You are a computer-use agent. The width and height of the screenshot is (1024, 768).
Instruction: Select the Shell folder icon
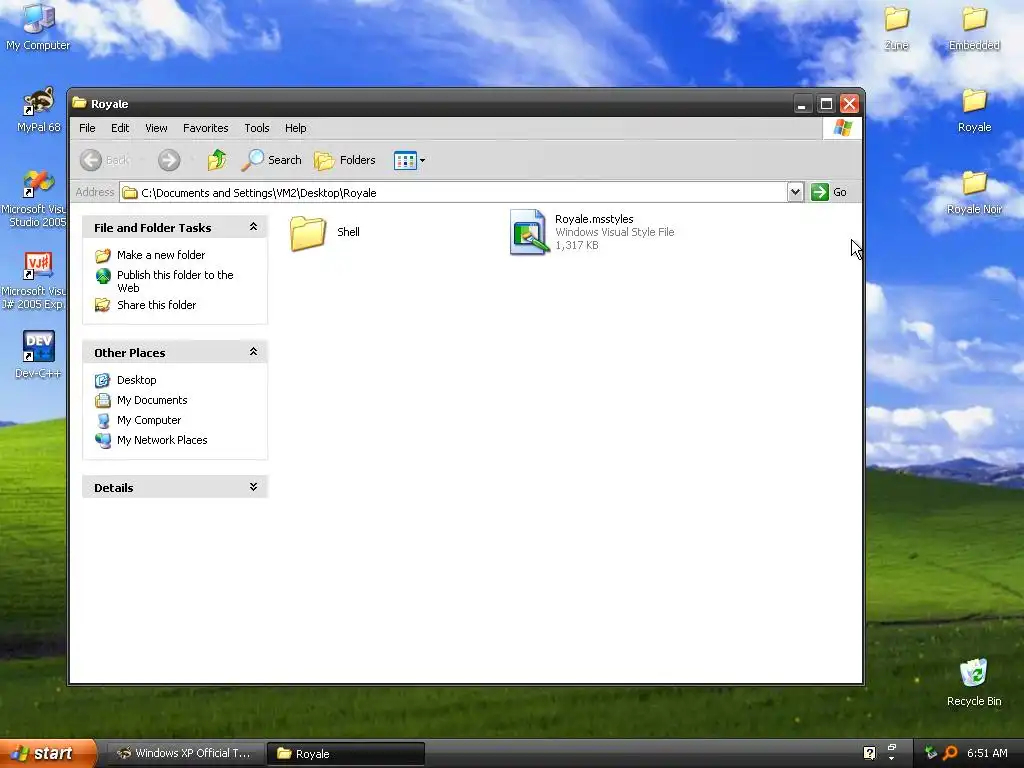coord(308,232)
